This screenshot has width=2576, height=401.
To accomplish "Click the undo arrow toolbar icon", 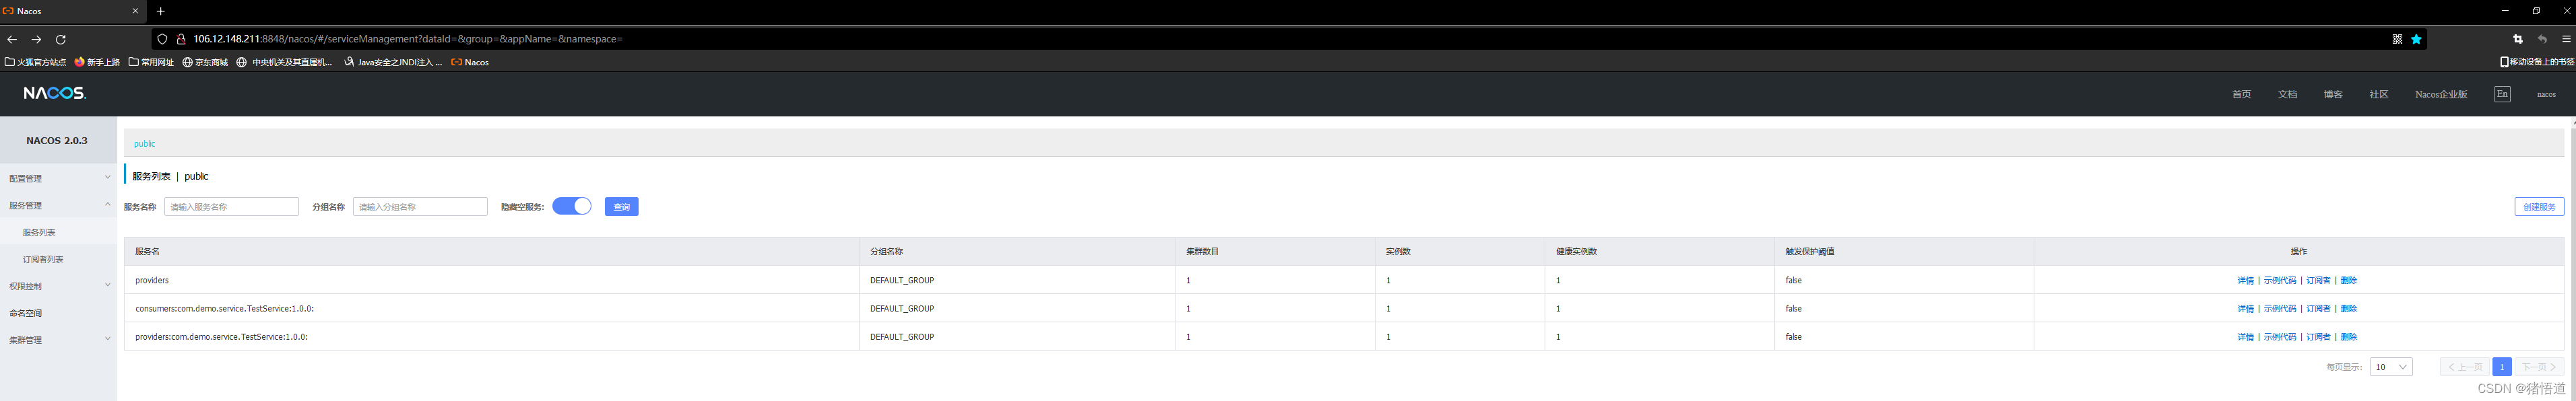I will pyautogui.click(x=2542, y=39).
